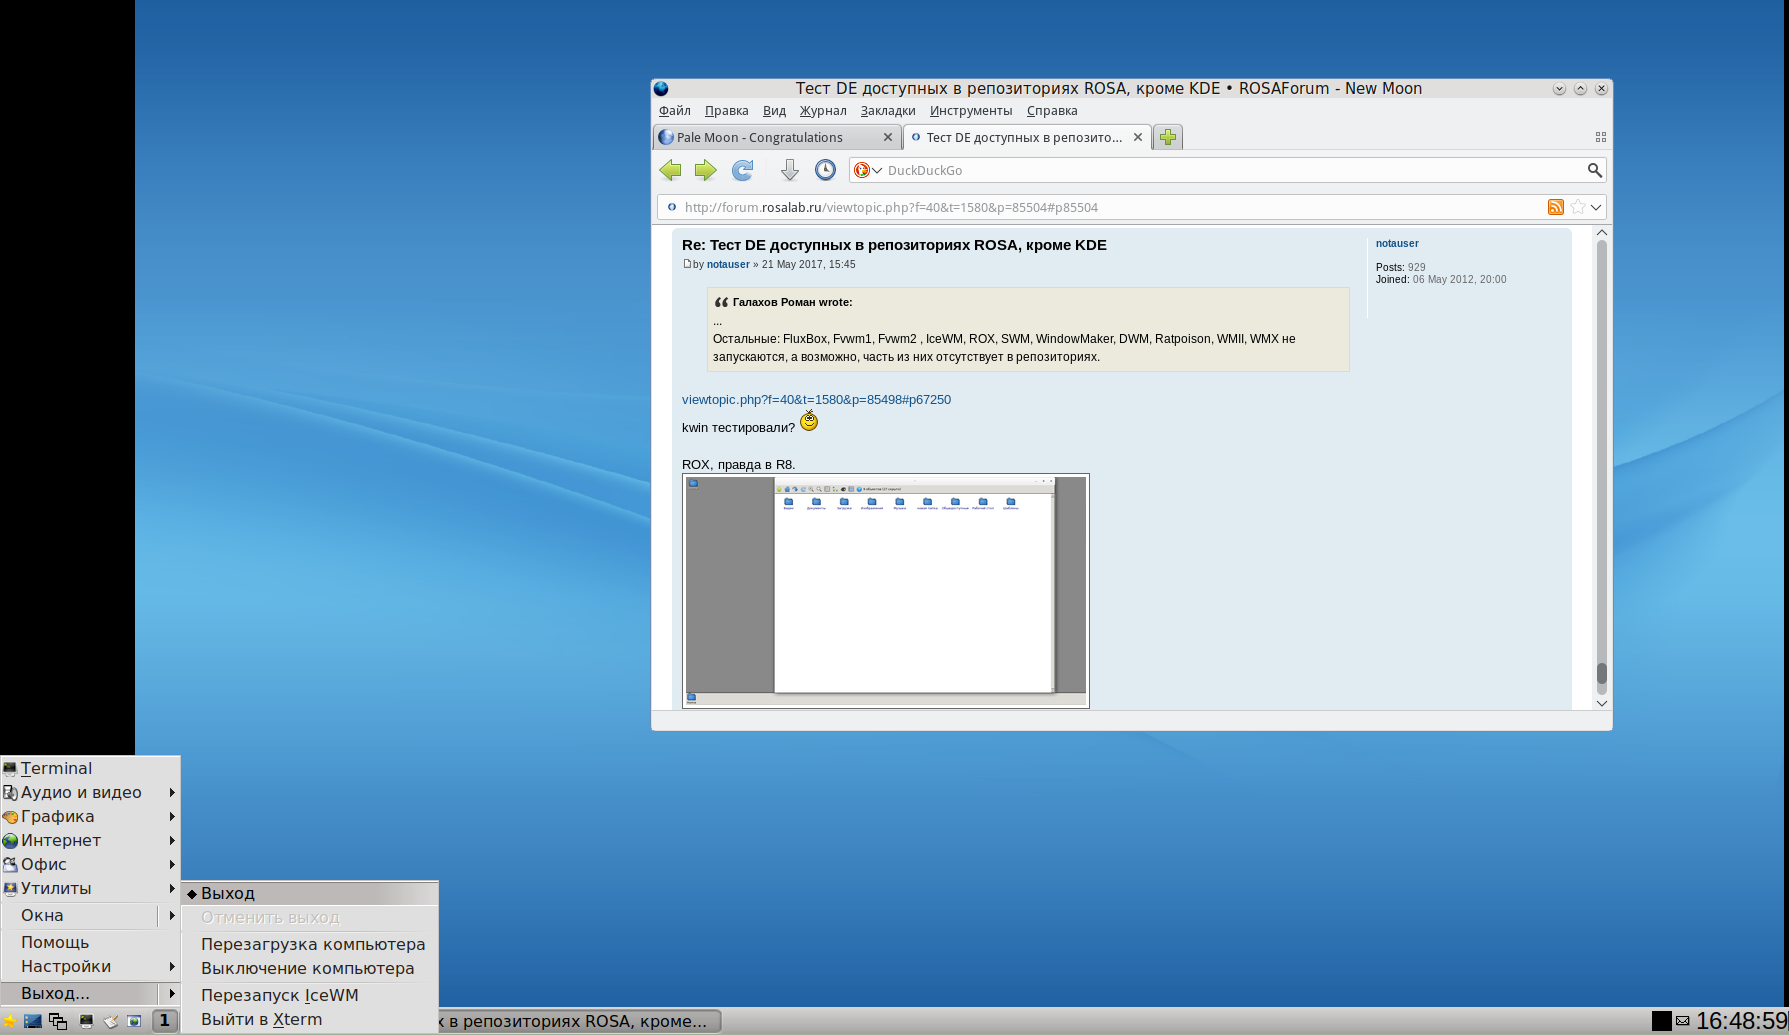Launch terminal from the taskbar icon
Image resolution: width=1789 pixels, height=1035 pixels.
click(86, 1021)
